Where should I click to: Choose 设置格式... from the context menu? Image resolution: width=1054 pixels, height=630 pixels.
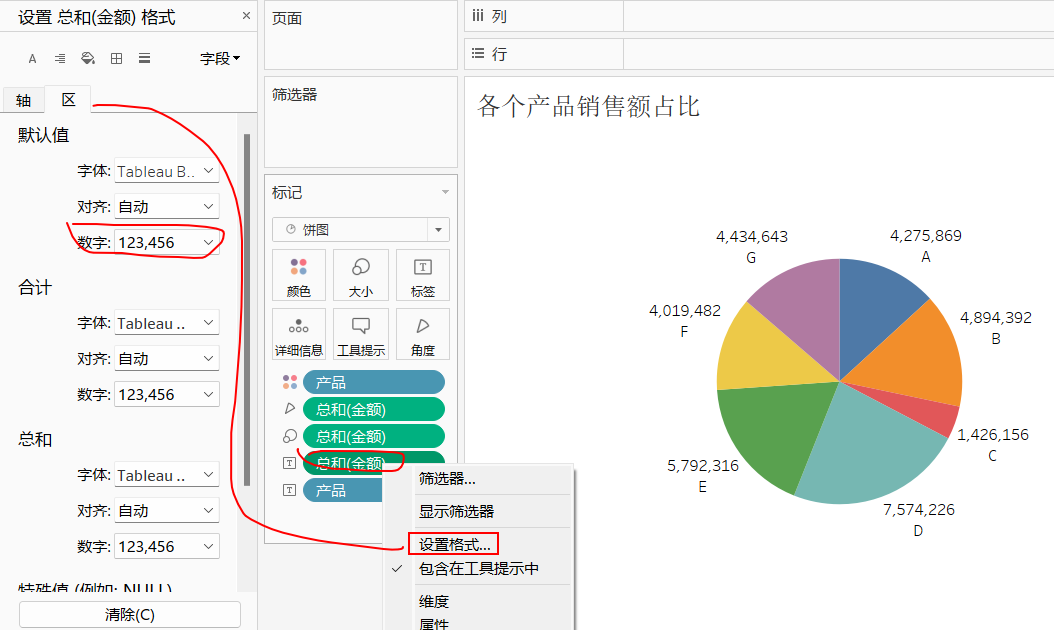[454, 544]
